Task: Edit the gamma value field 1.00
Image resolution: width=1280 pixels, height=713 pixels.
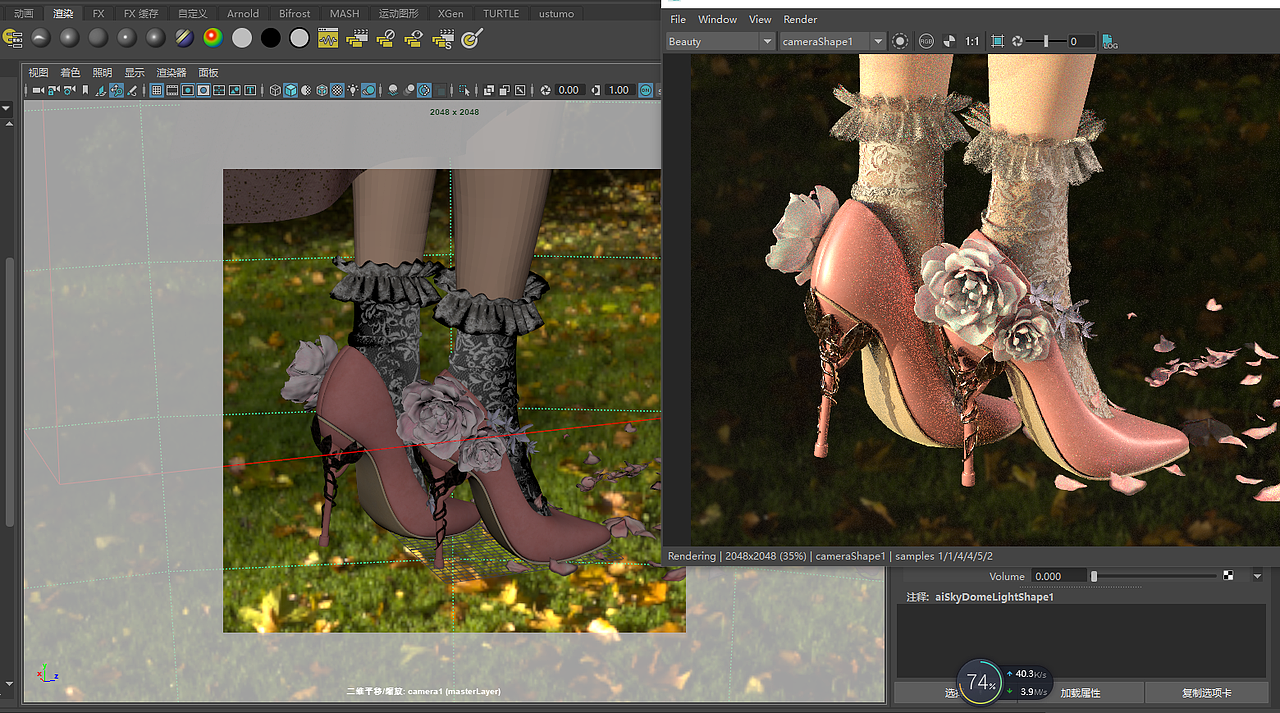Action: coord(619,90)
